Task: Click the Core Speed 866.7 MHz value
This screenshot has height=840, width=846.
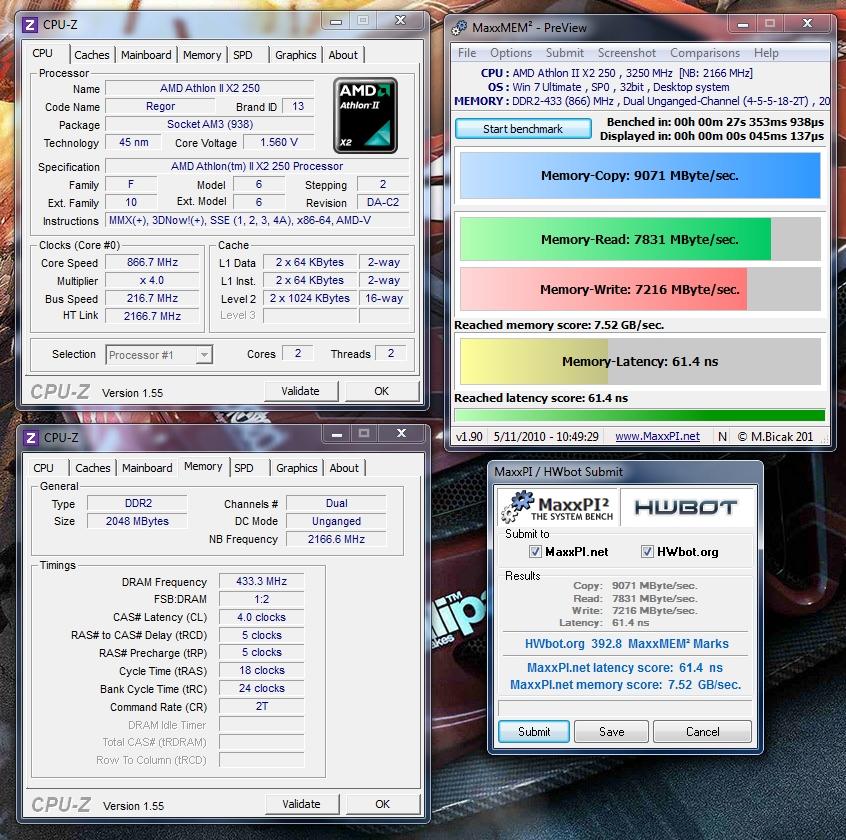Action: (x=152, y=262)
